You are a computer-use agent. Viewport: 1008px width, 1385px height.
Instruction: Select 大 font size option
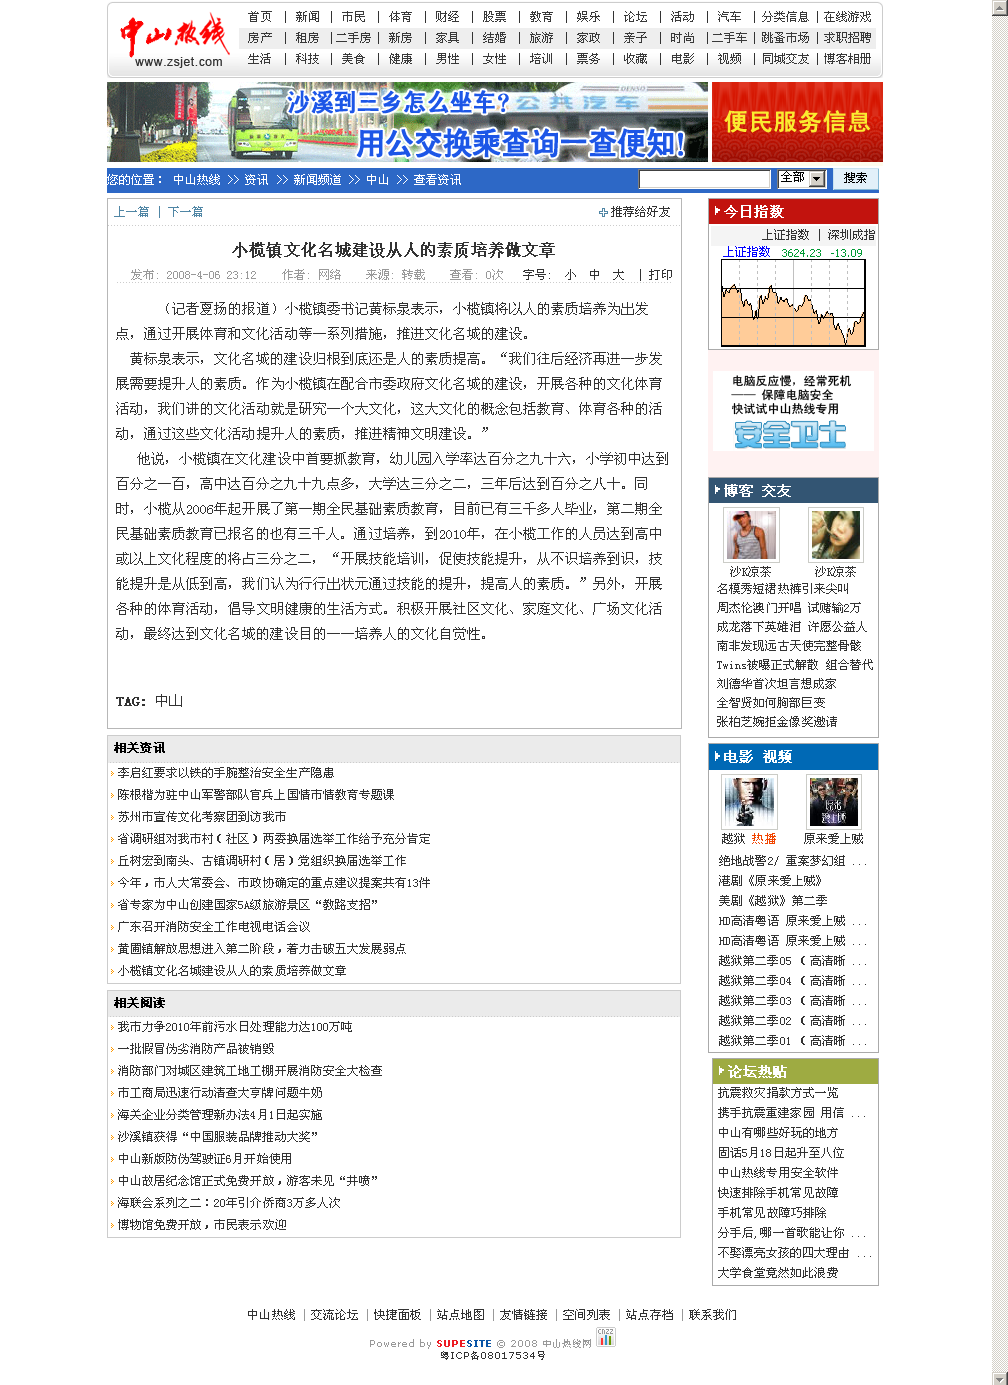pos(618,275)
